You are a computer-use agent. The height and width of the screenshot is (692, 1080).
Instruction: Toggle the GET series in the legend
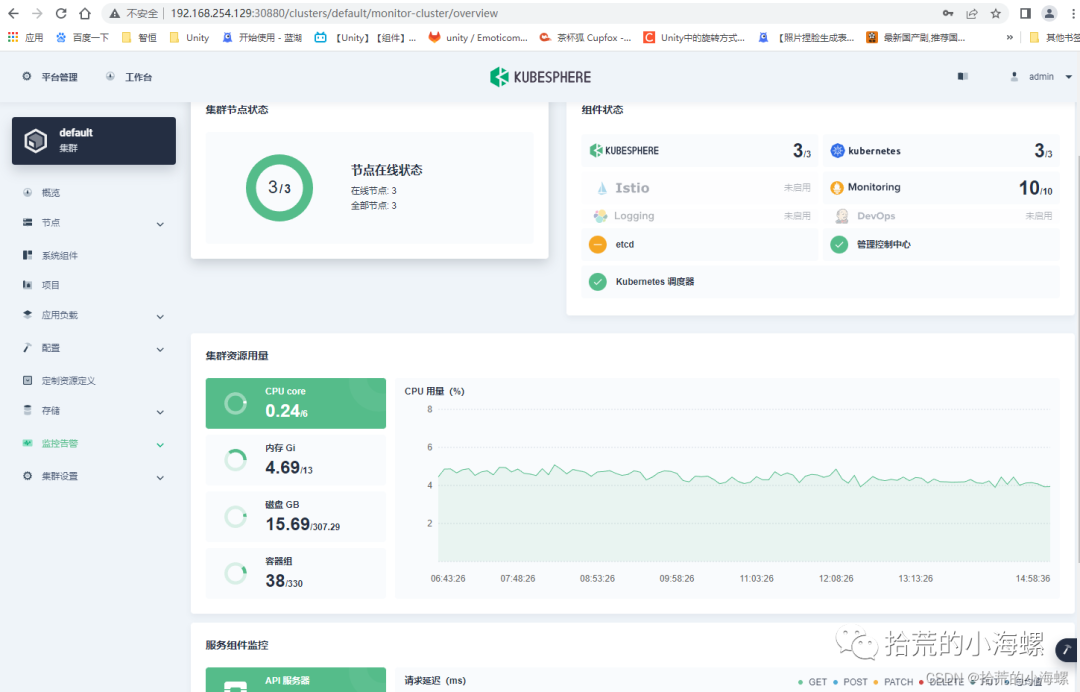(812, 682)
